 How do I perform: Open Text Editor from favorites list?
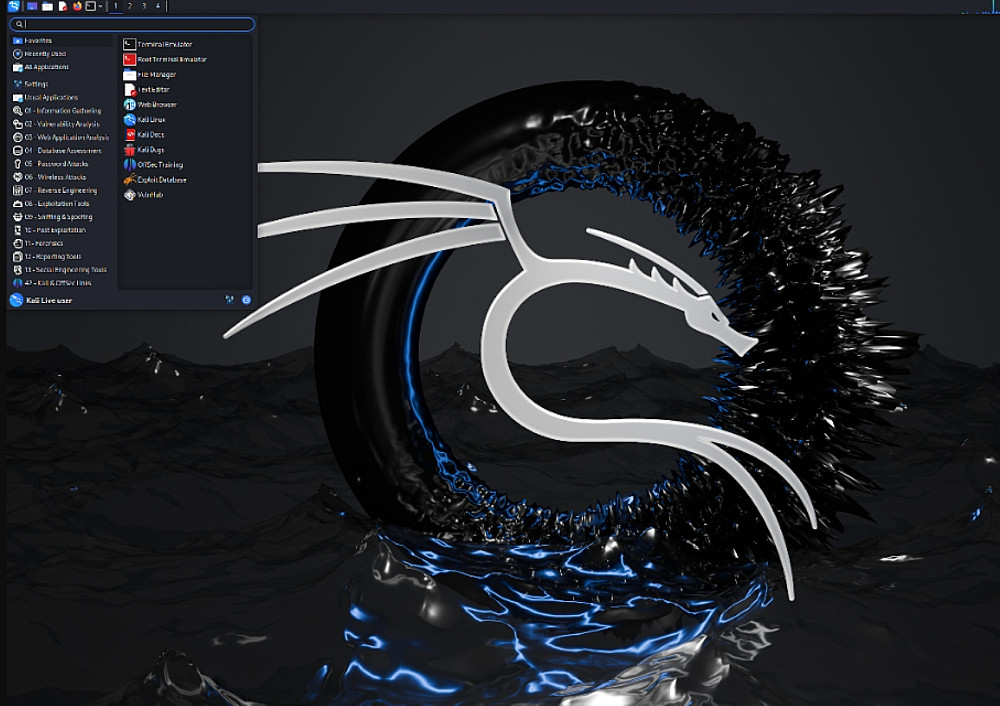click(x=185, y=90)
